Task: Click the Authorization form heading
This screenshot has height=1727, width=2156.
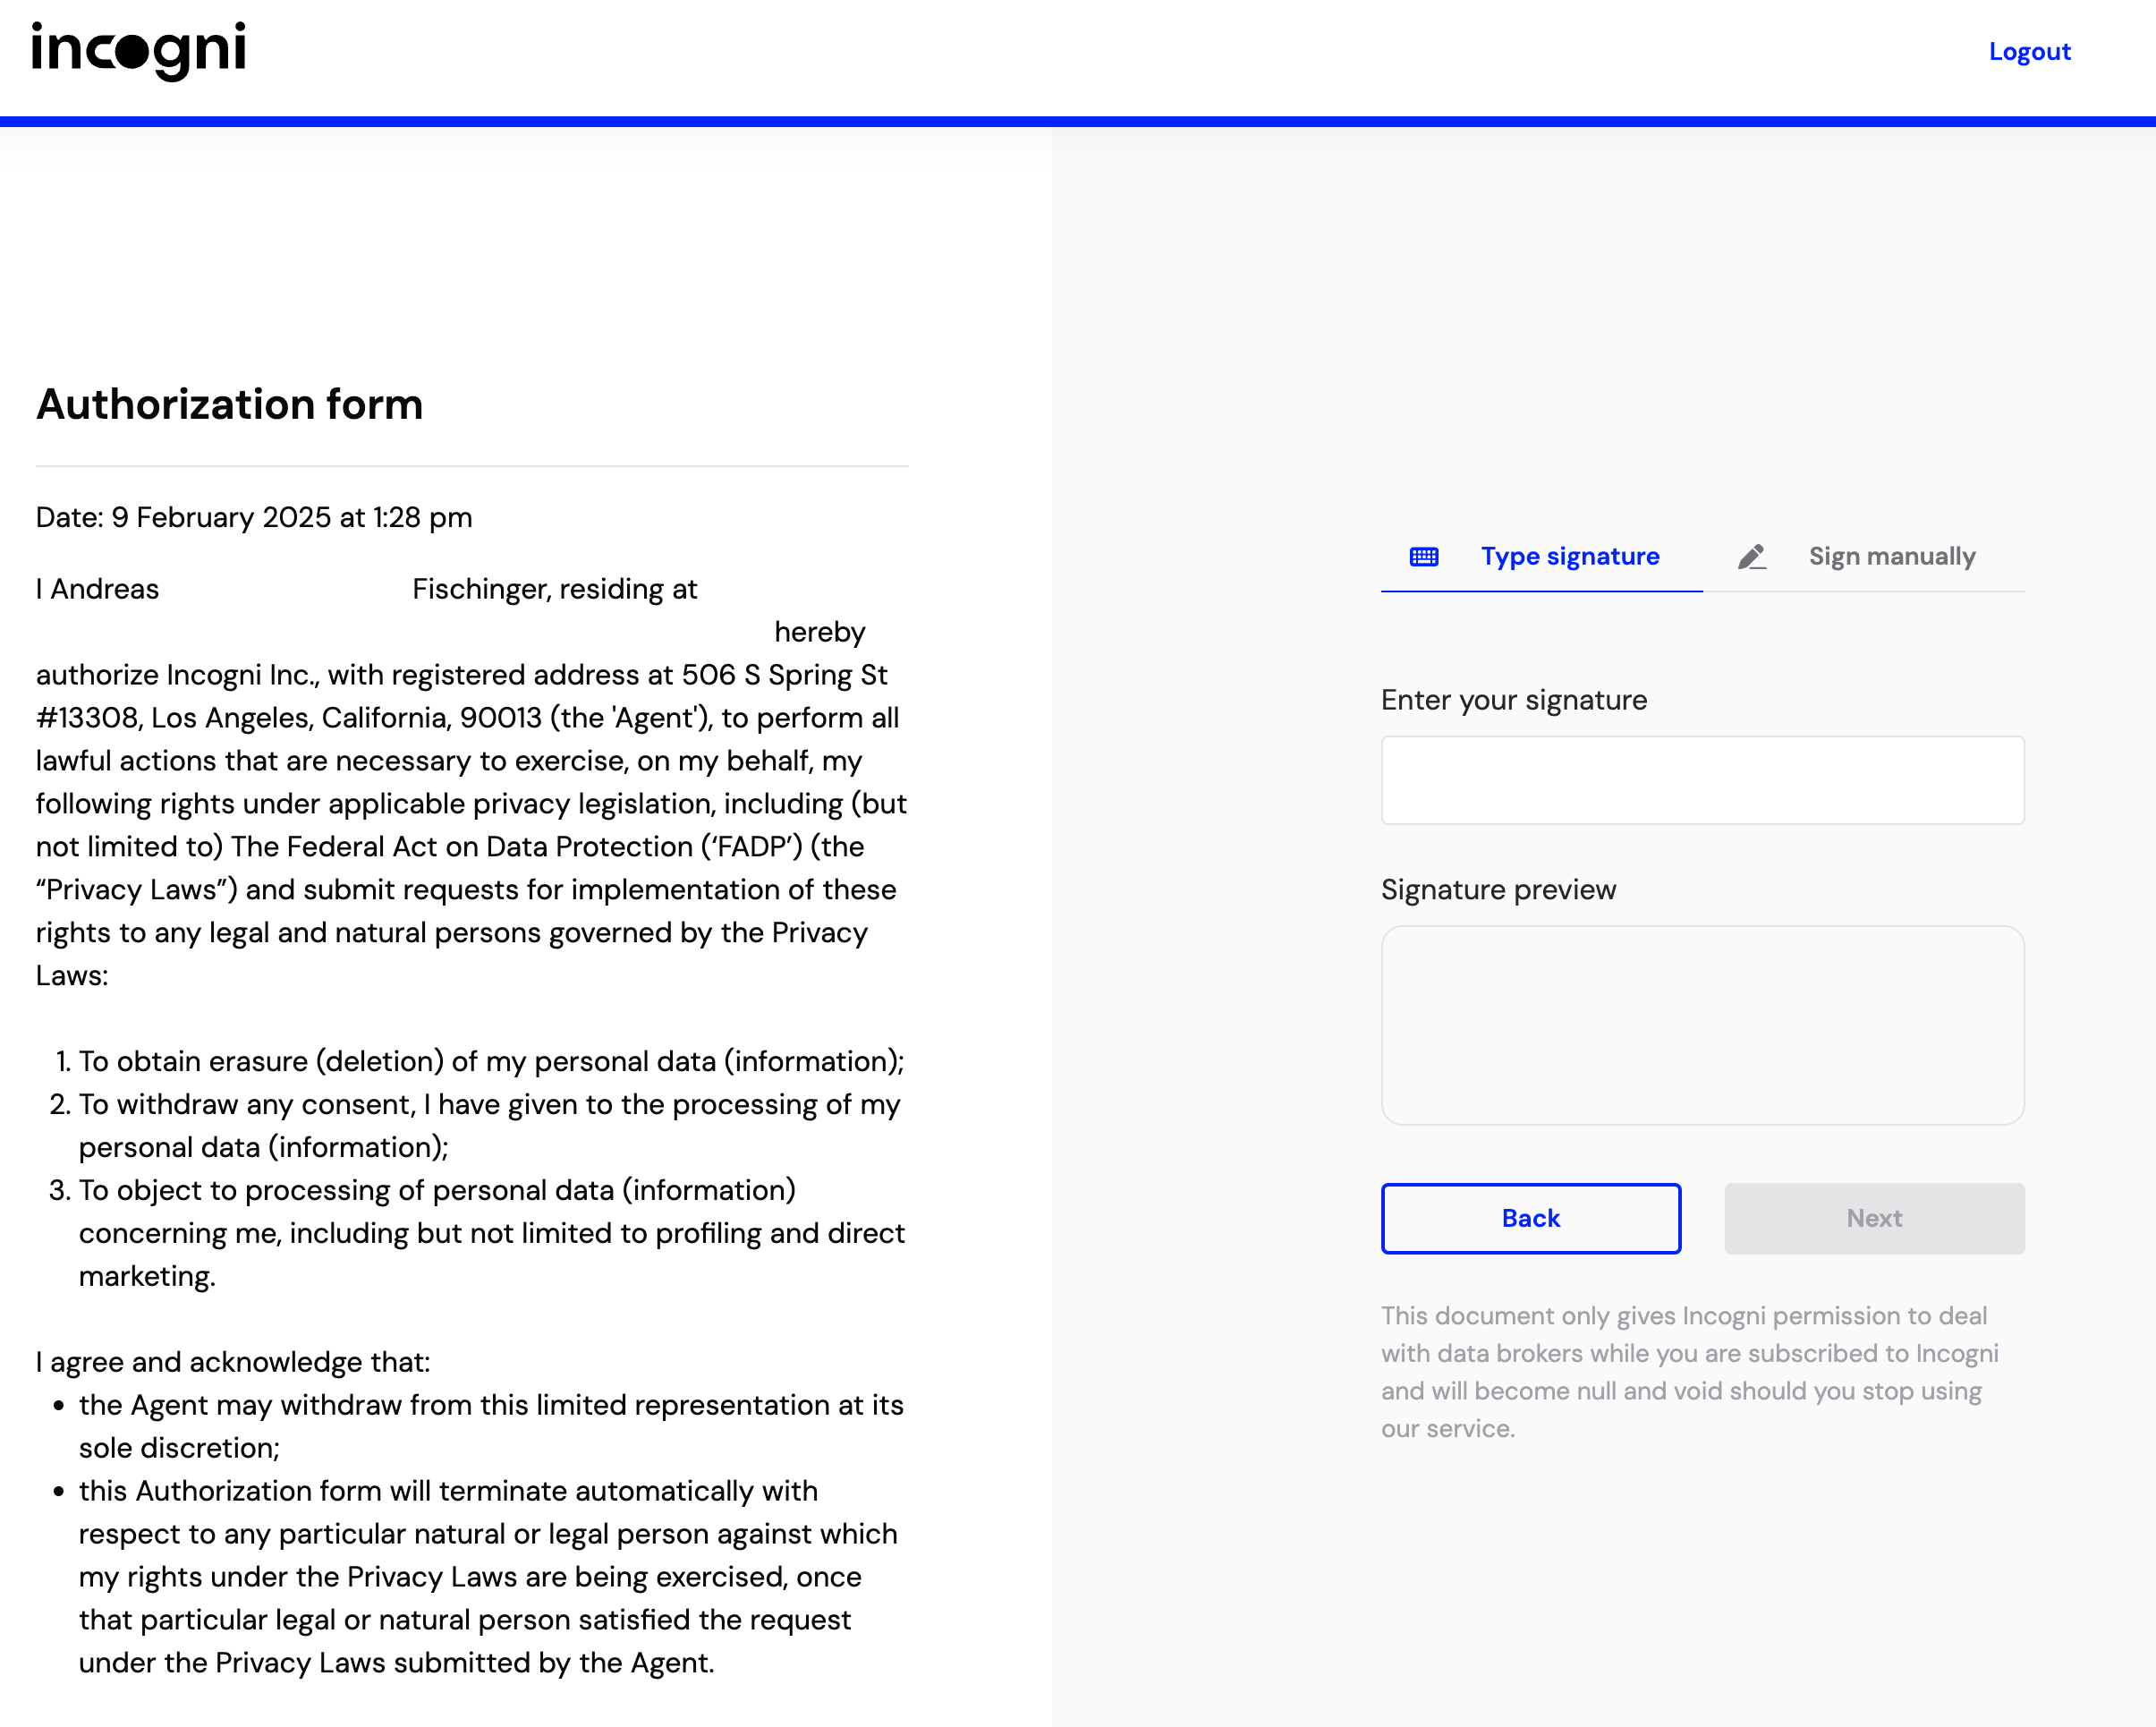Action: pos(230,405)
